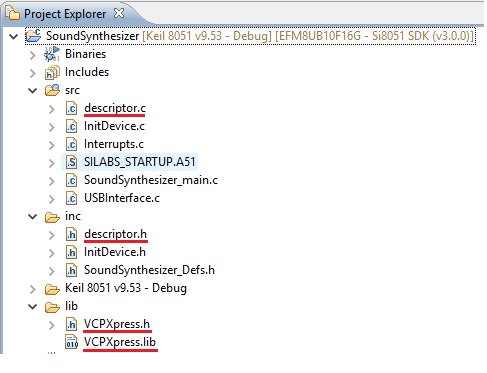Image resolution: width=487 pixels, height=373 pixels.
Task: Click the Keil 8051 Debug folder icon
Action: [x=52, y=289]
